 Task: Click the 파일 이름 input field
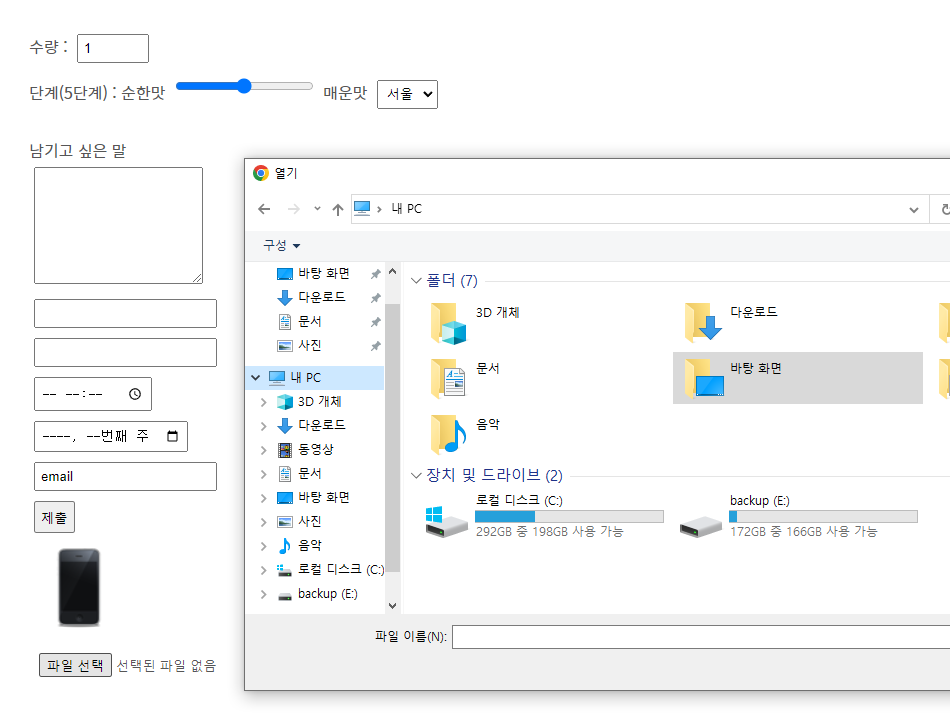point(700,637)
